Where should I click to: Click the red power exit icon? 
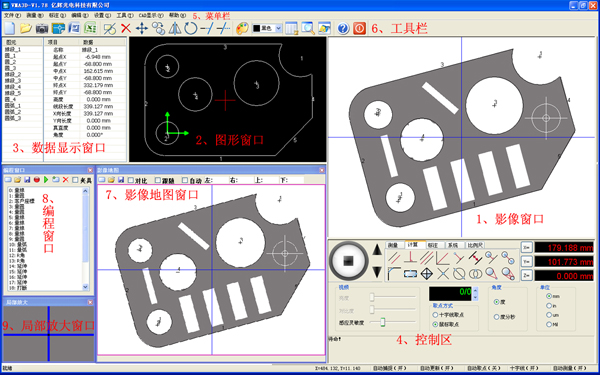359,28
